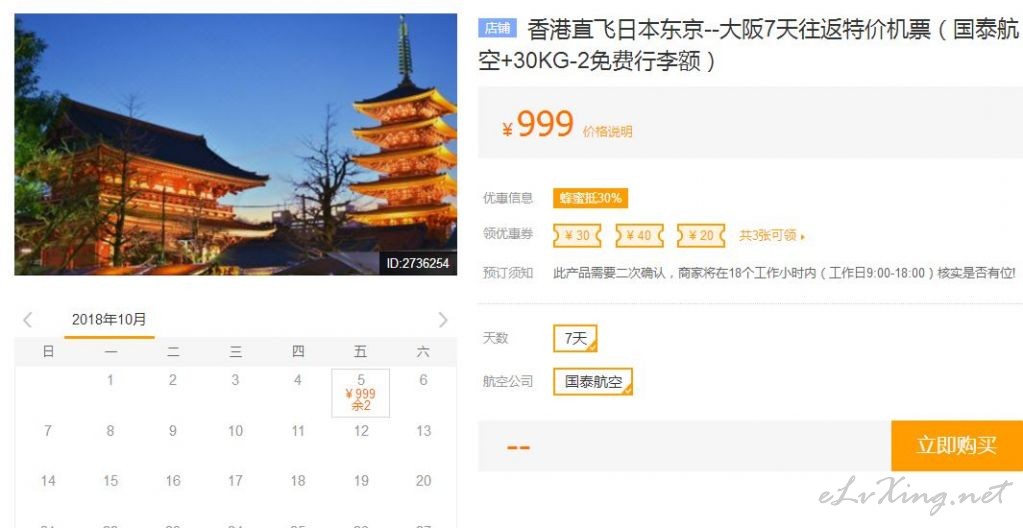
Task: Choose October 1 on the calendar
Action: point(110,380)
